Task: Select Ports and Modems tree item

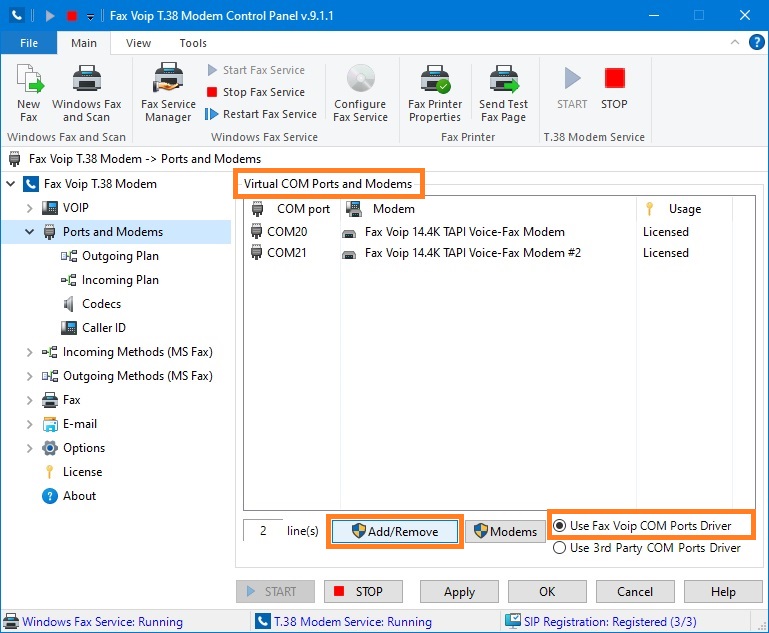Action: coord(113,232)
